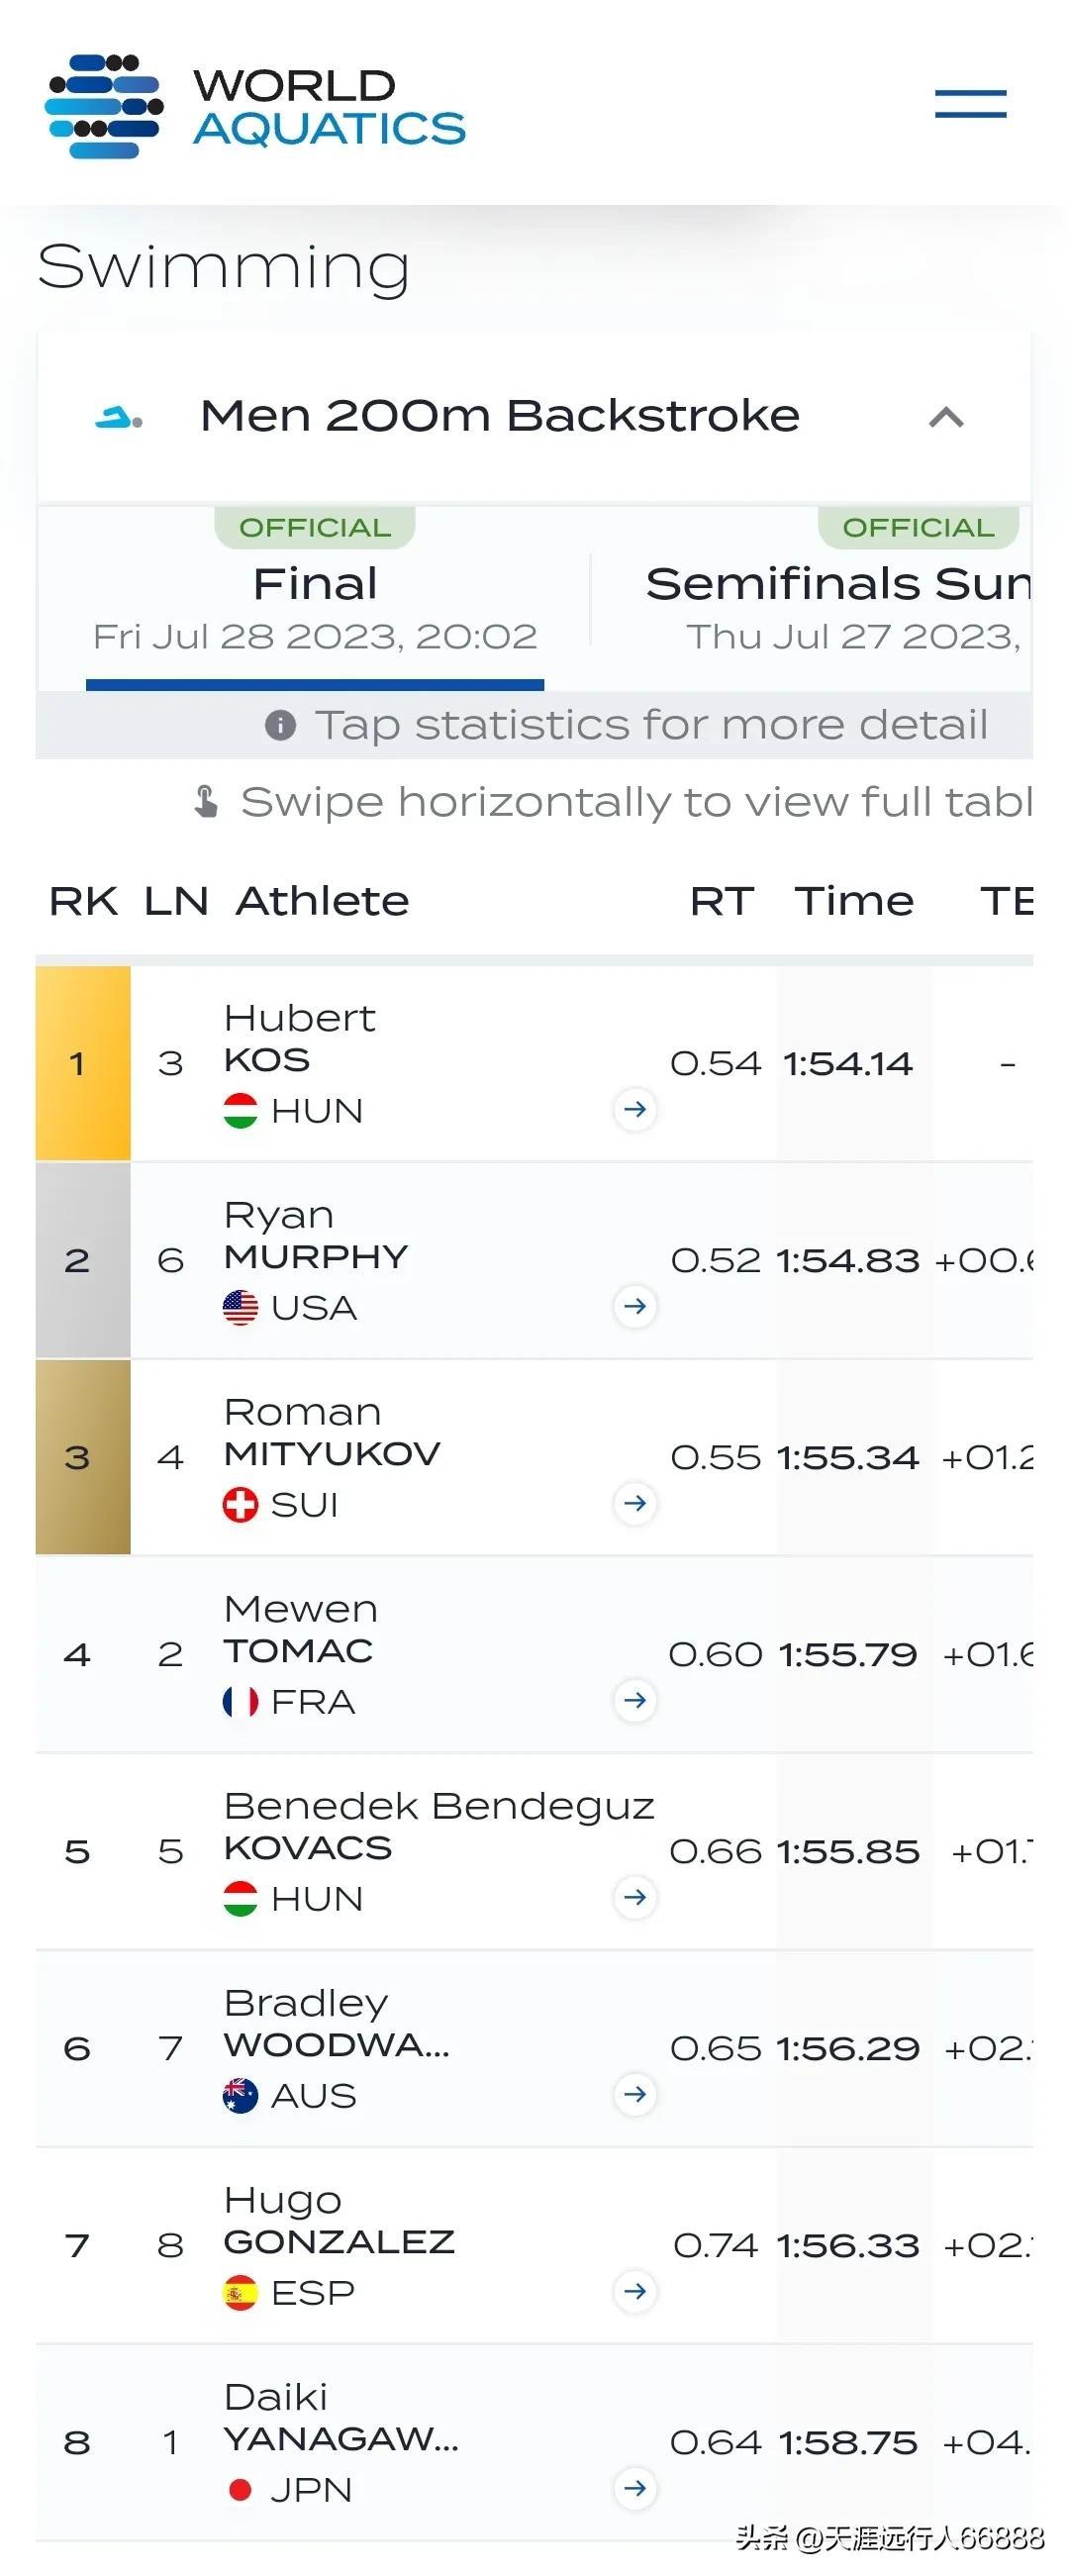Select Mityukov's 1:55.34 time statistic
This screenshot has width=1069, height=2576.
pos(848,1457)
